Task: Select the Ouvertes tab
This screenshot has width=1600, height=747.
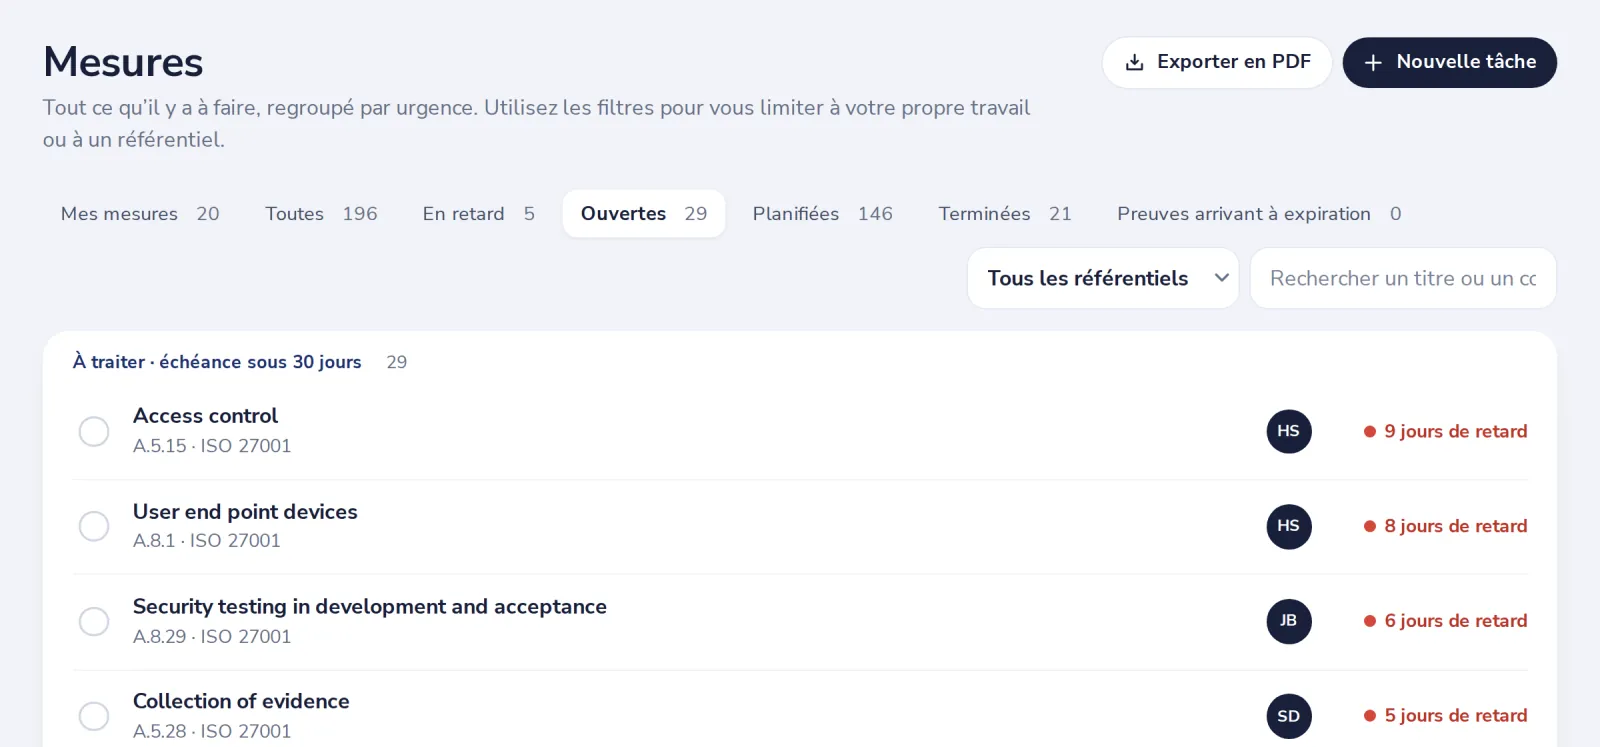Action: 644,214
